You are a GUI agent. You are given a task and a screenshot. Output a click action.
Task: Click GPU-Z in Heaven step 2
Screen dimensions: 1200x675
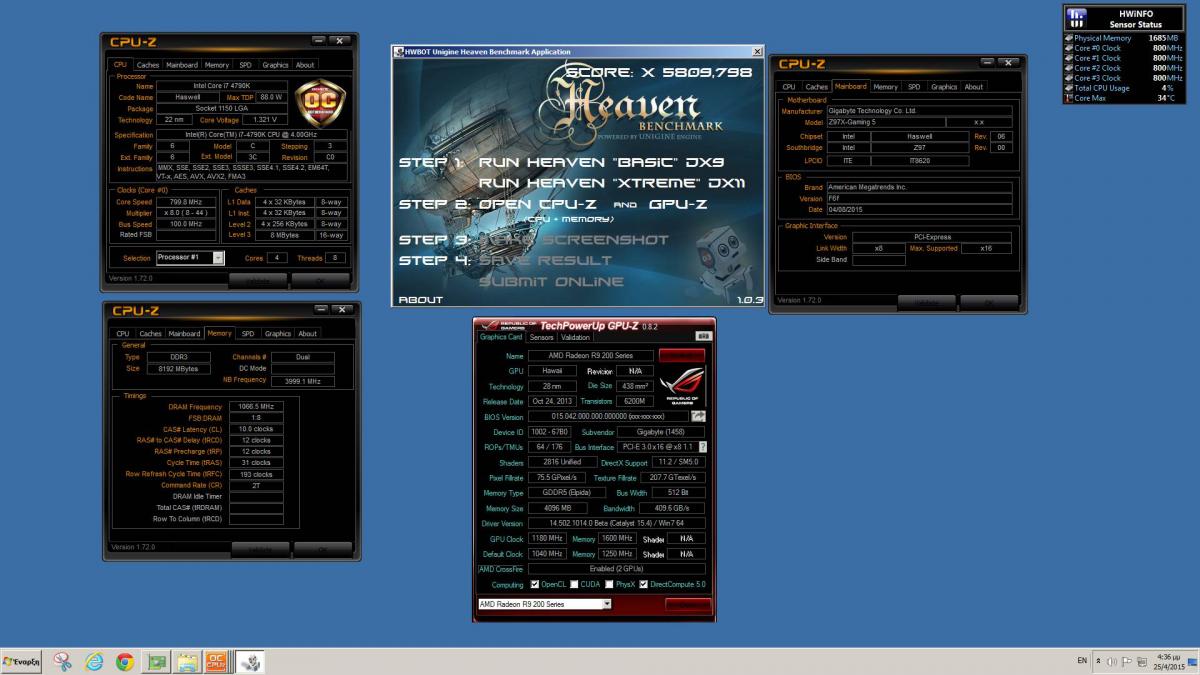[x=680, y=204]
